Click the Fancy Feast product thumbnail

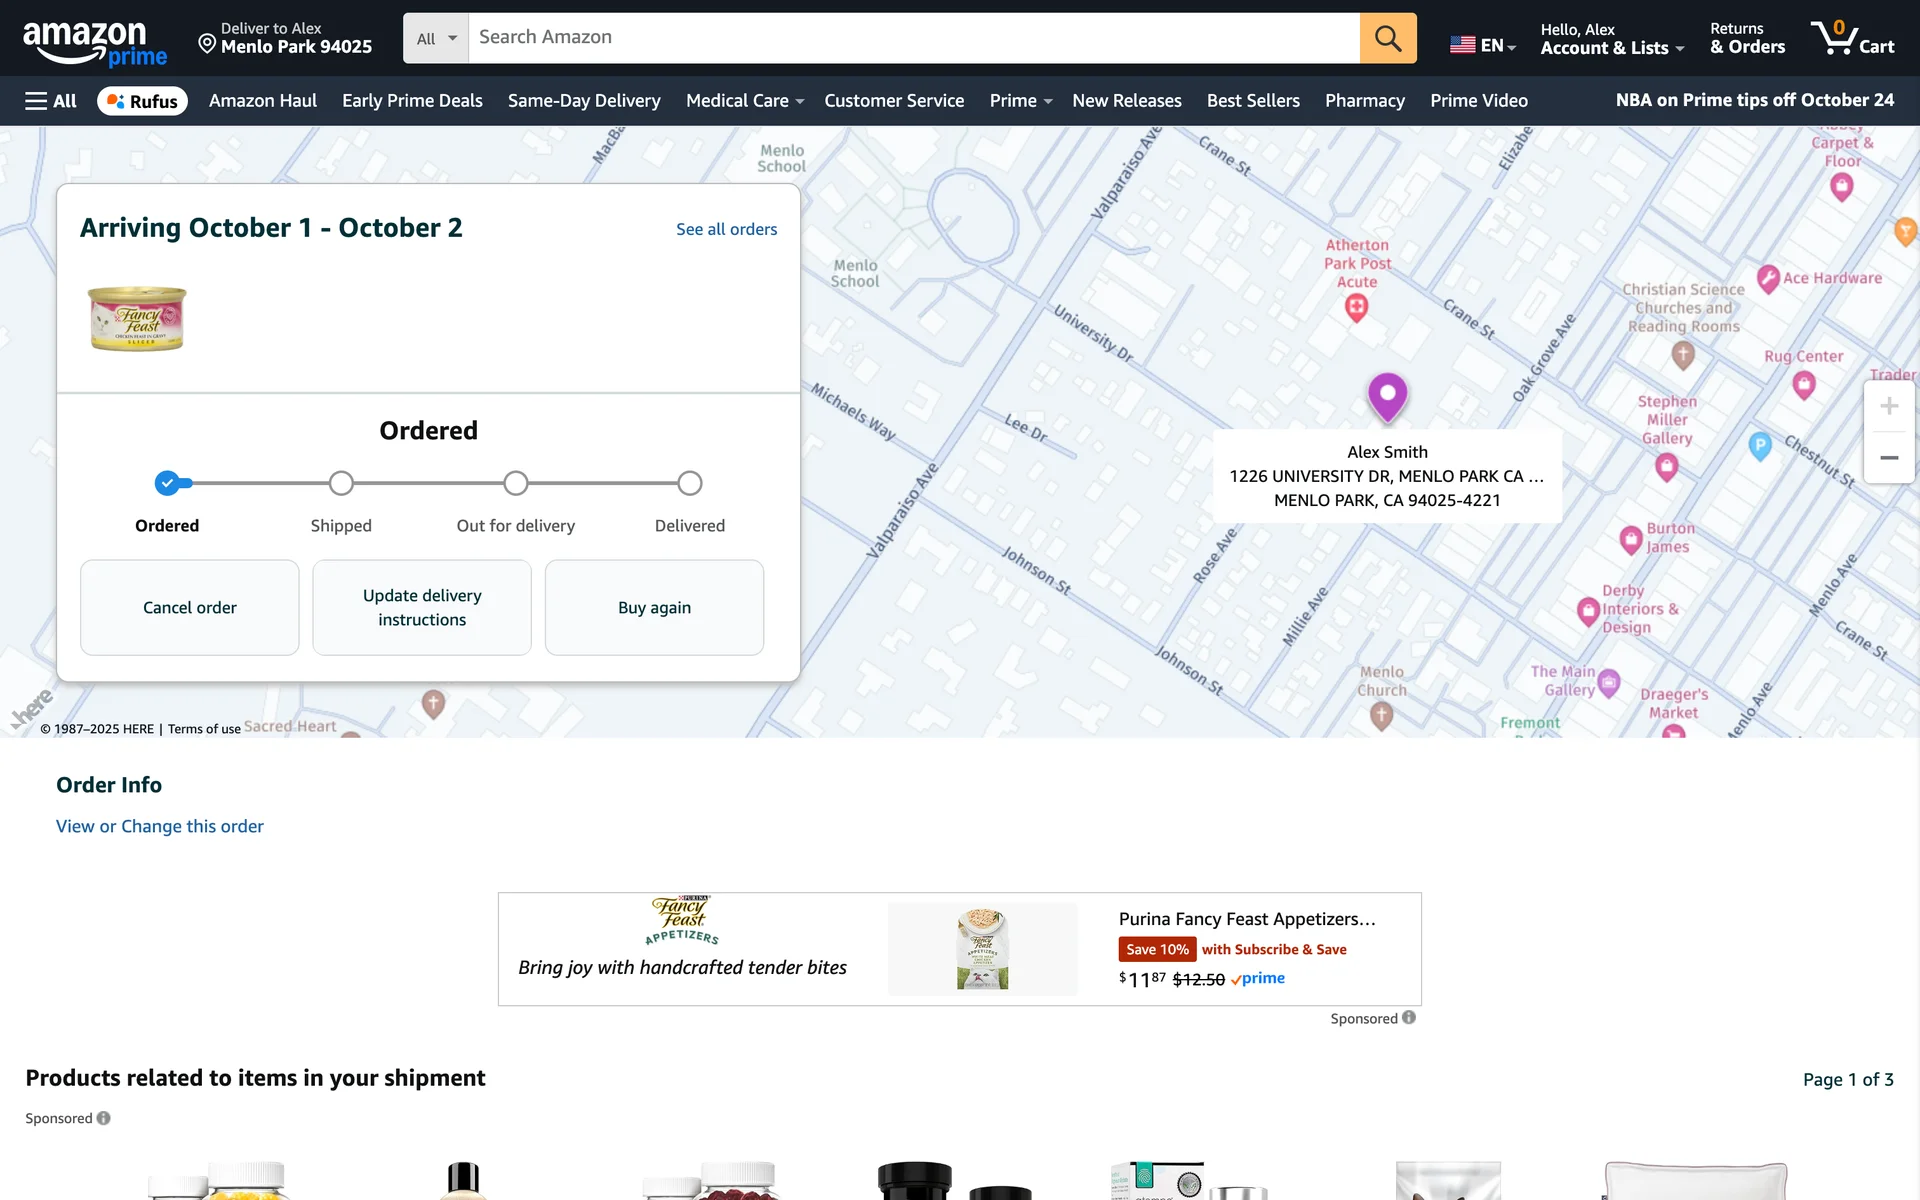pyautogui.click(x=137, y=319)
